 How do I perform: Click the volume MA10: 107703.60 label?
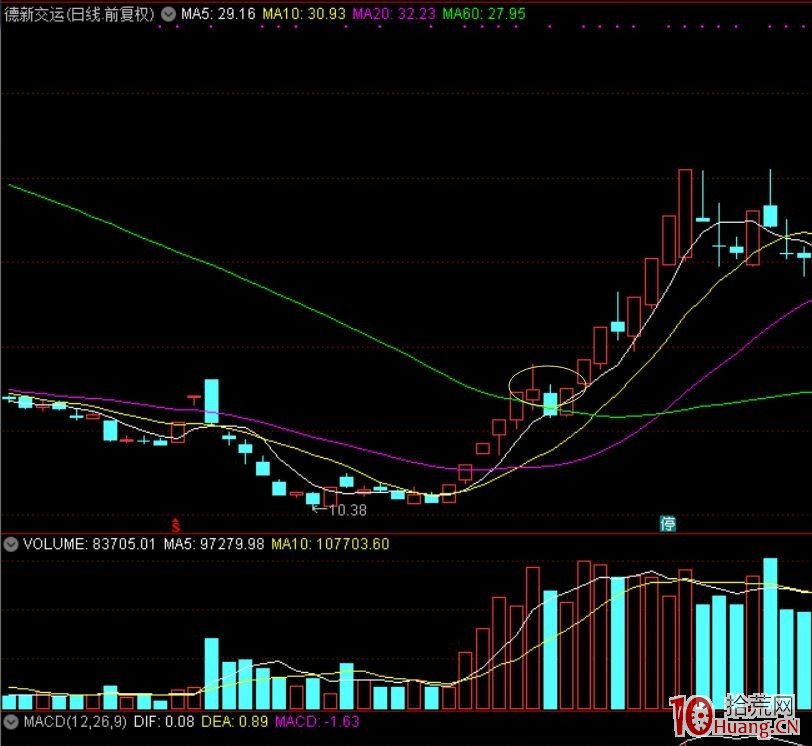coord(330,544)
